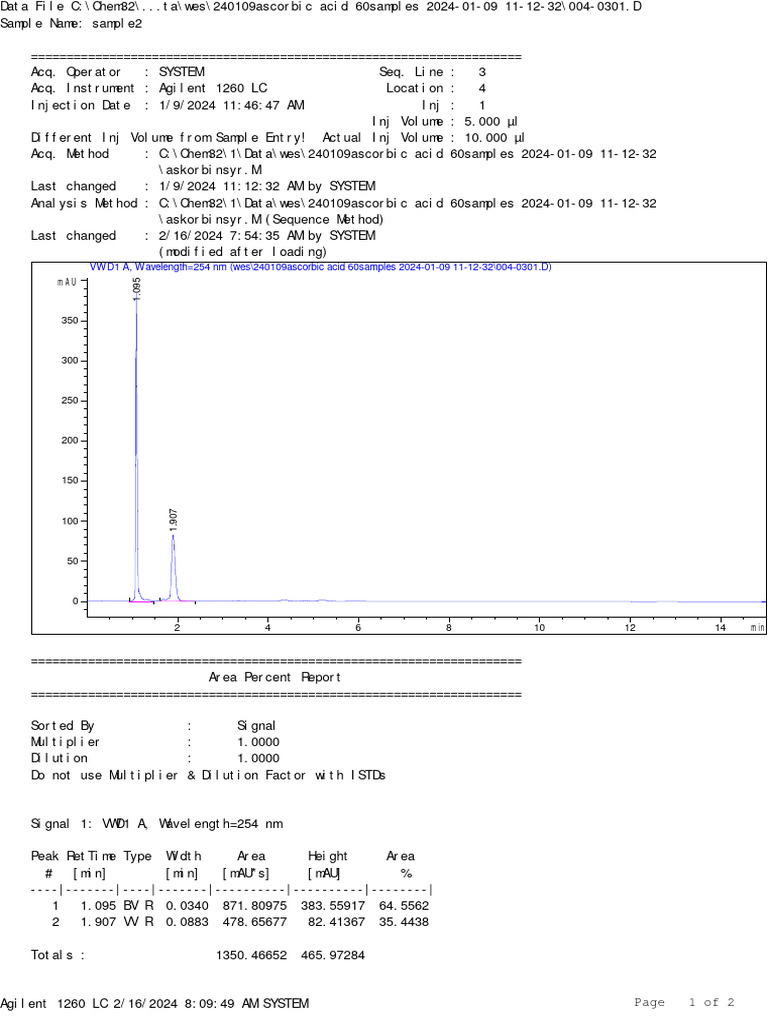Viewport: 768px width, 1024px height.
Task: Click peak 1 height 383.55917
Action: 332,906
